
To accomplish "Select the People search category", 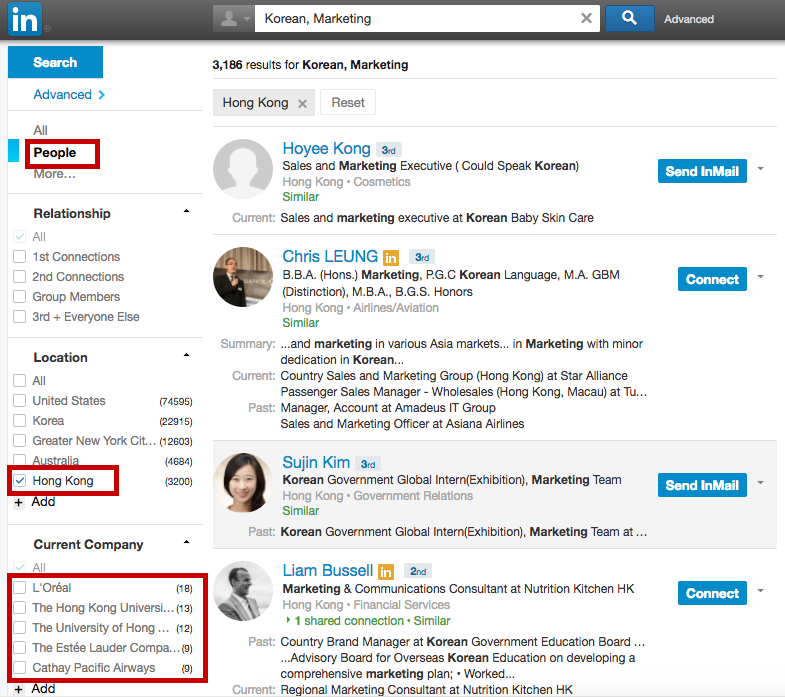I will pos(55,153).
